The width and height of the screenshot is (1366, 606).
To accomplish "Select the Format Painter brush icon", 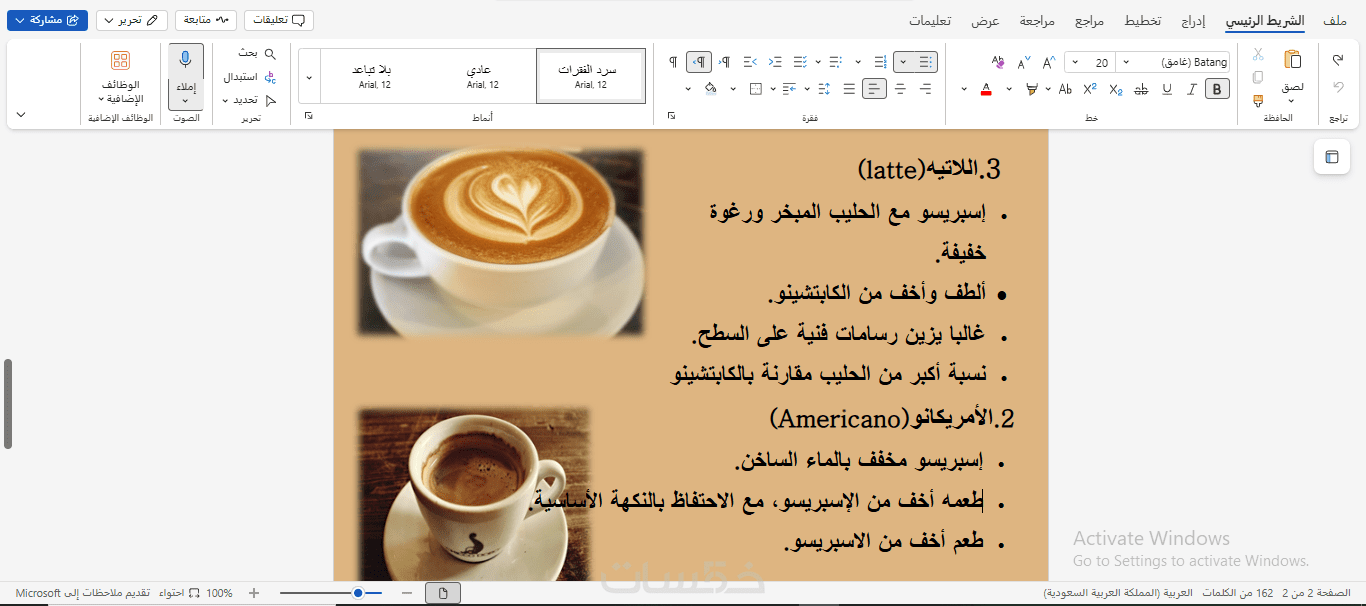I will point(1258,101).
